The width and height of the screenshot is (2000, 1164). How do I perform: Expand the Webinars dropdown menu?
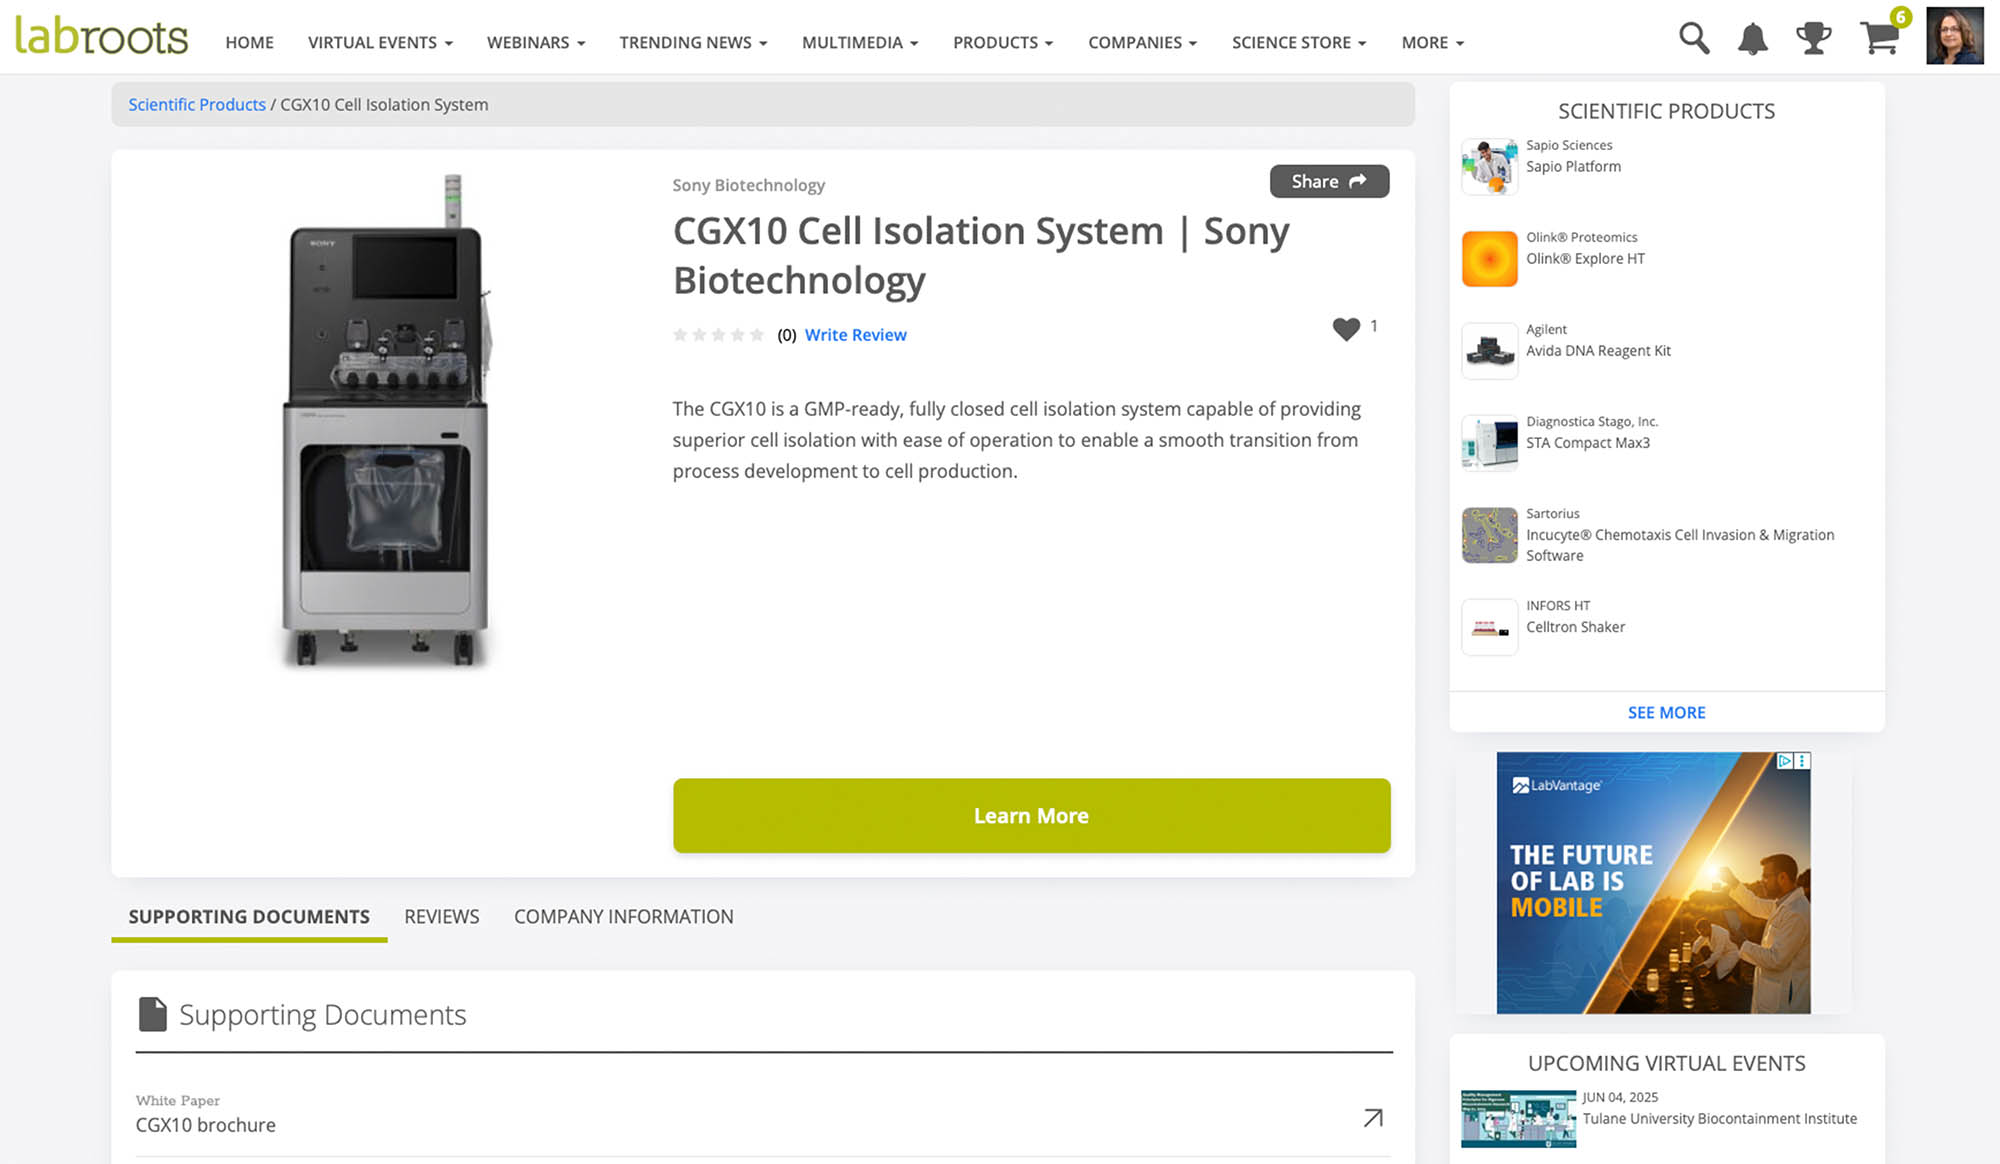[x=536, y=43]
